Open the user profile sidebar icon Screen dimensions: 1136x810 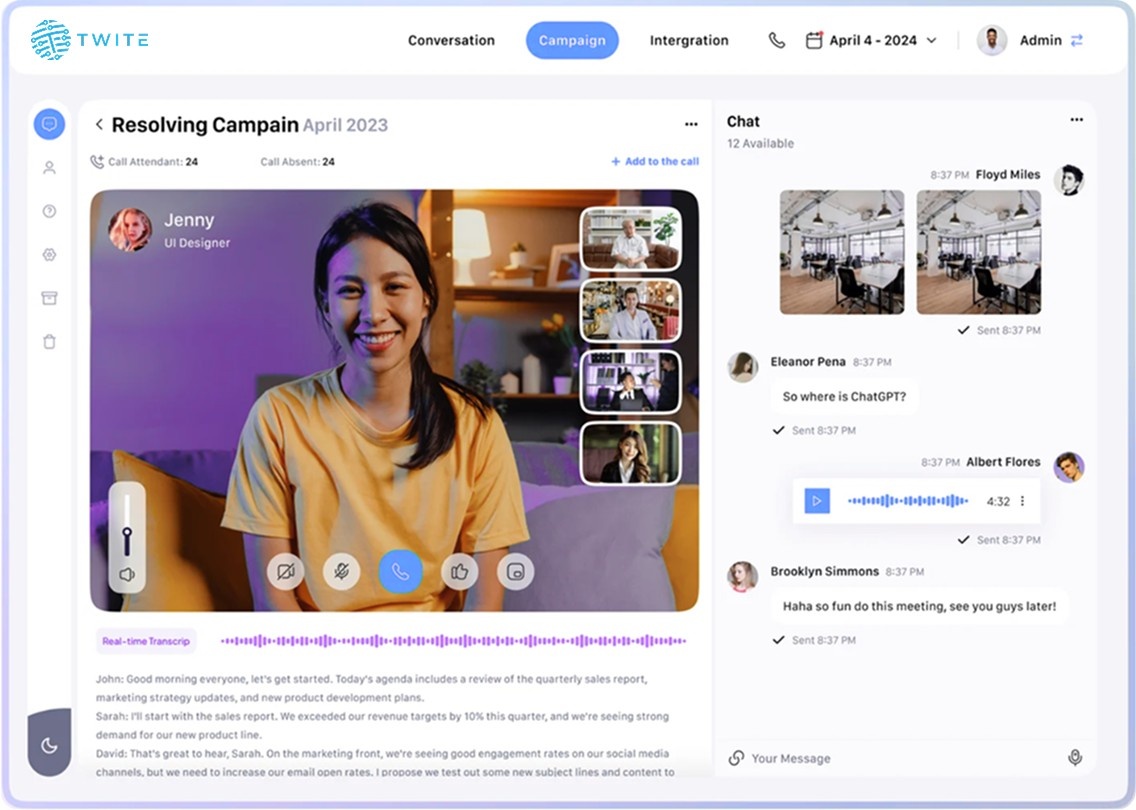(49, 168)
